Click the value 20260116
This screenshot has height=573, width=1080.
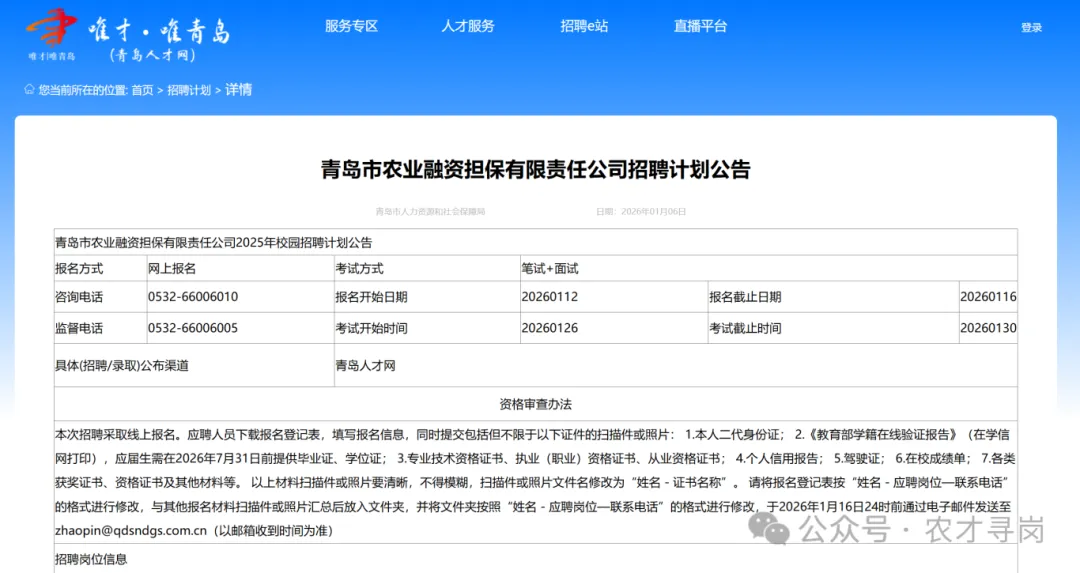(x=988, y=297)
